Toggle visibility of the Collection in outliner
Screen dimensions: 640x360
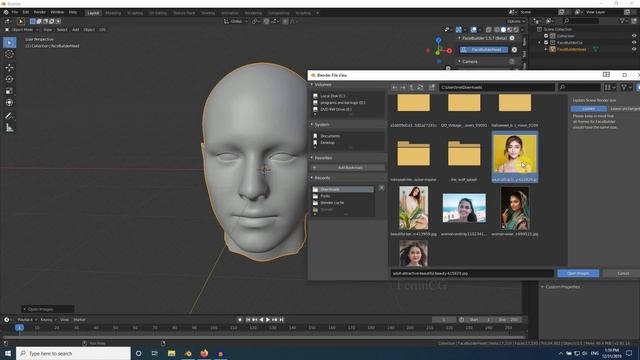pyautogui.click(x=634, y=36)
